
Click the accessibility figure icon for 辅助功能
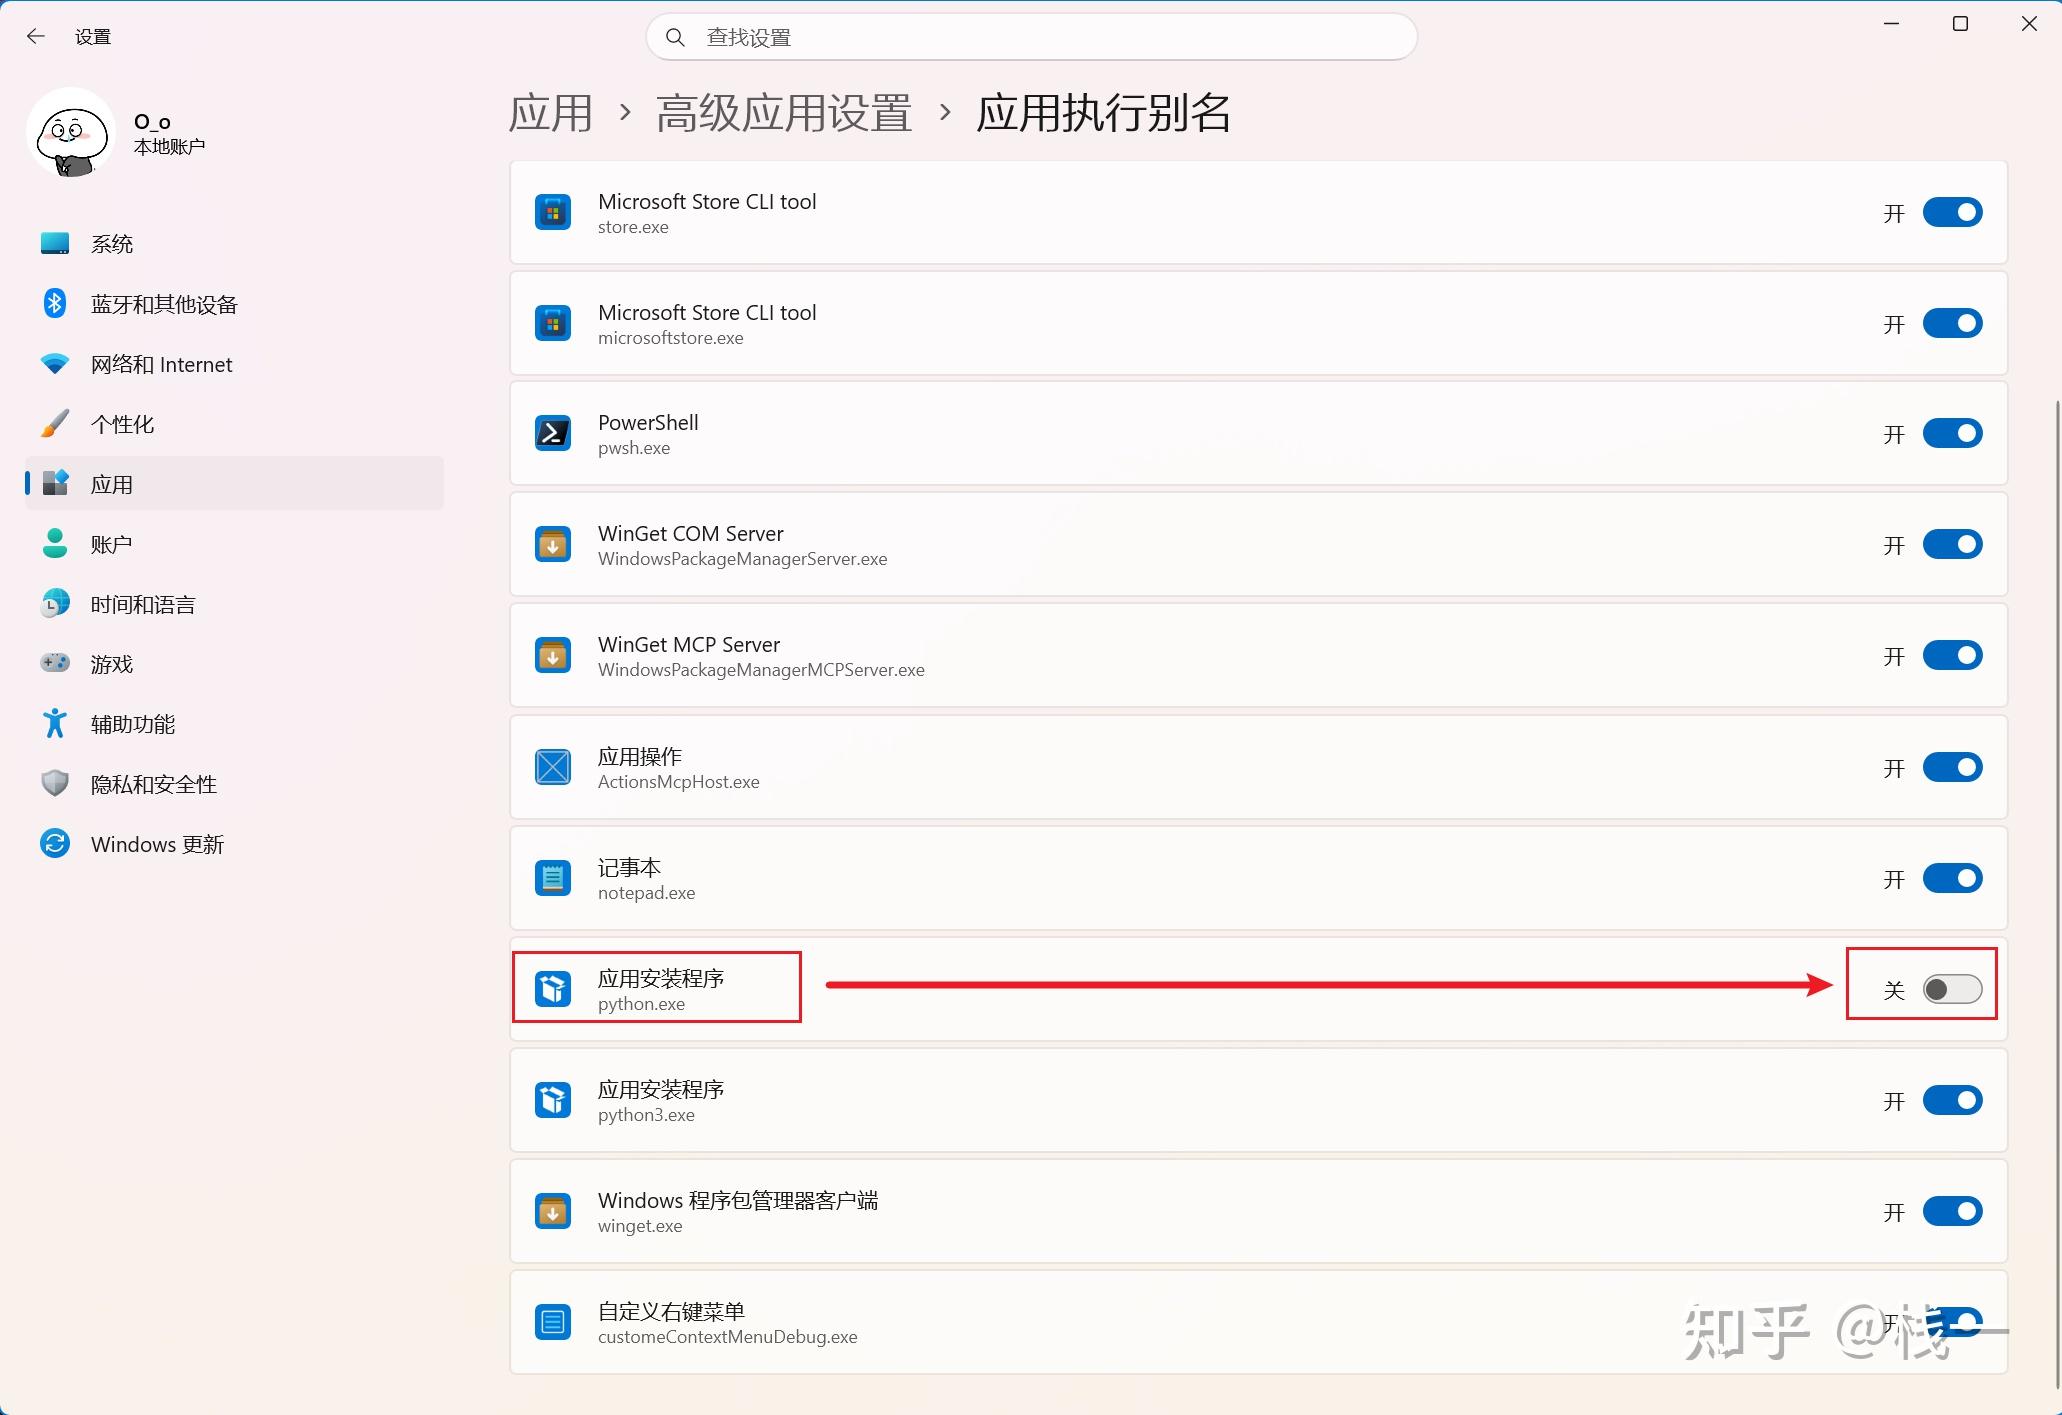click(55, 723)
